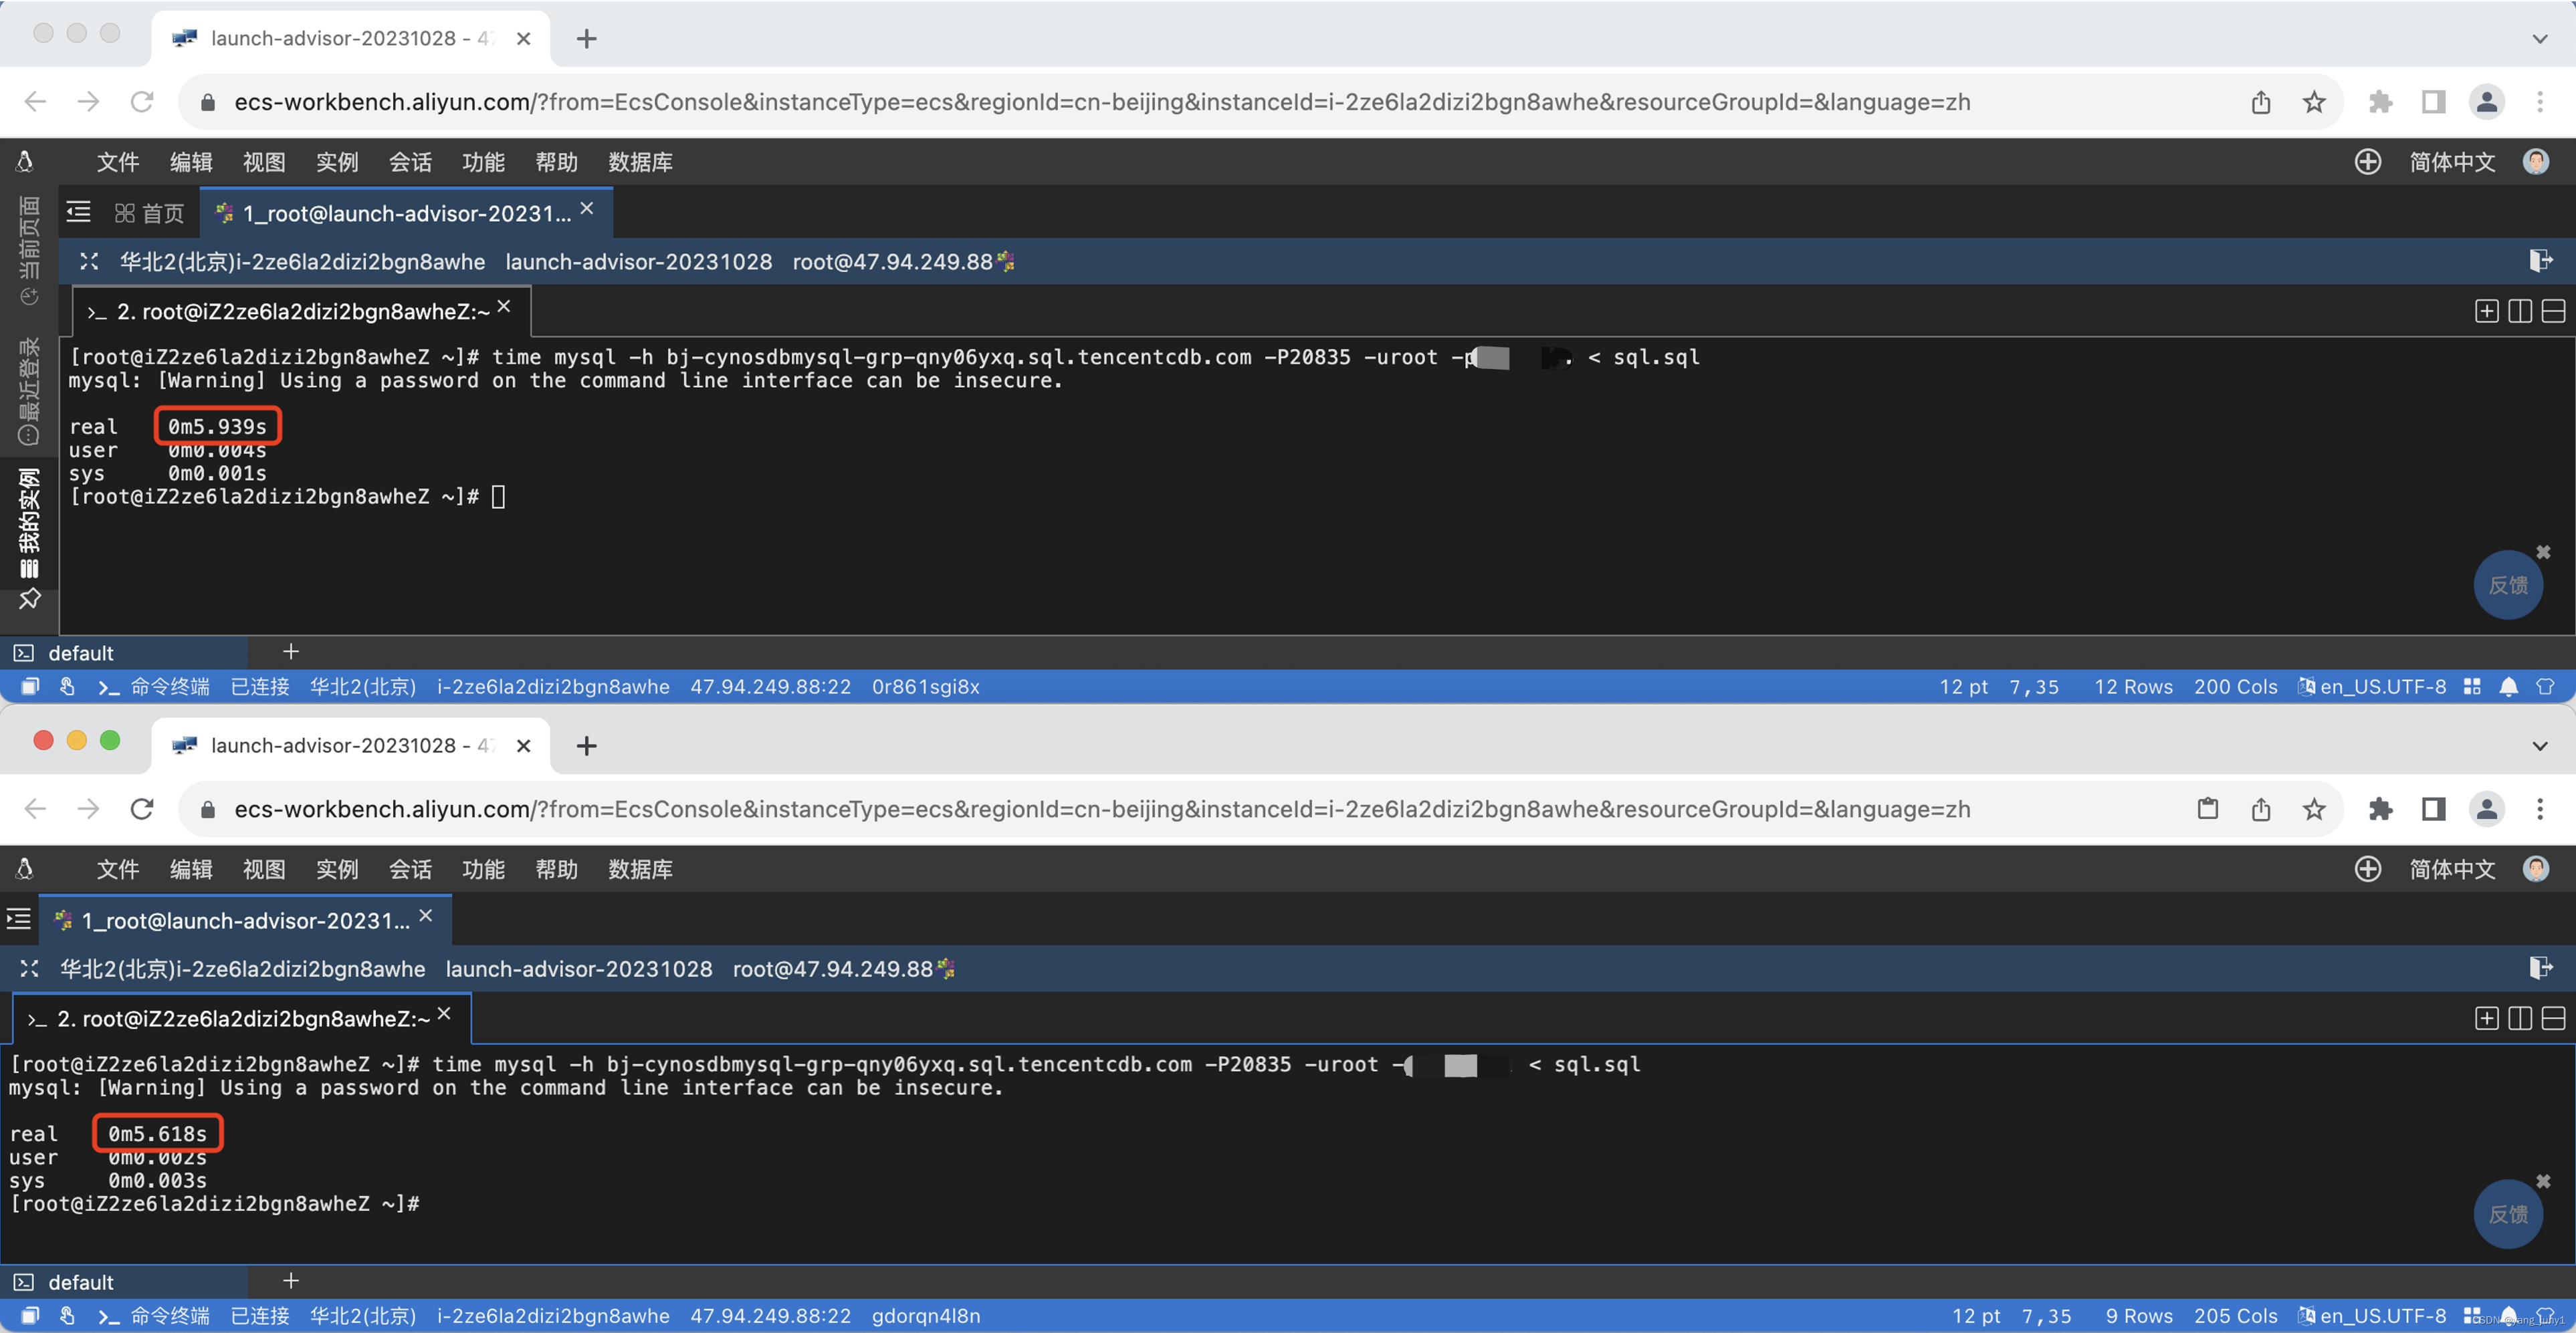Reload page in the top browser window
2576x1333 pixels.
click(142, 102)
